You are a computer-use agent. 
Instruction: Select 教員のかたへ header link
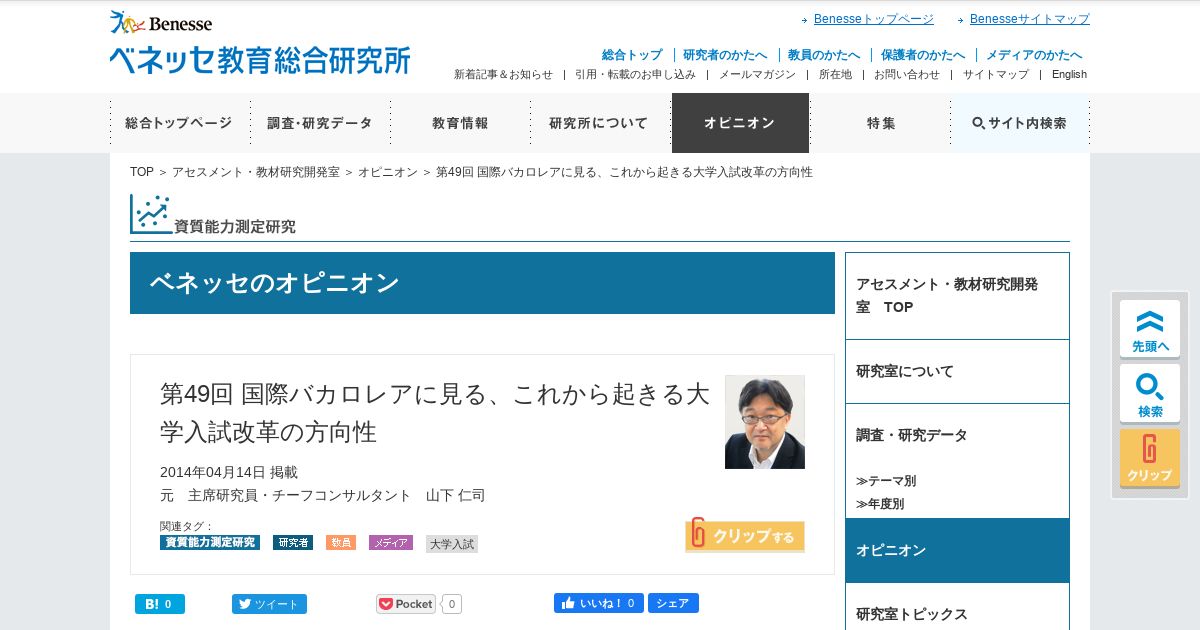[824, 55]
